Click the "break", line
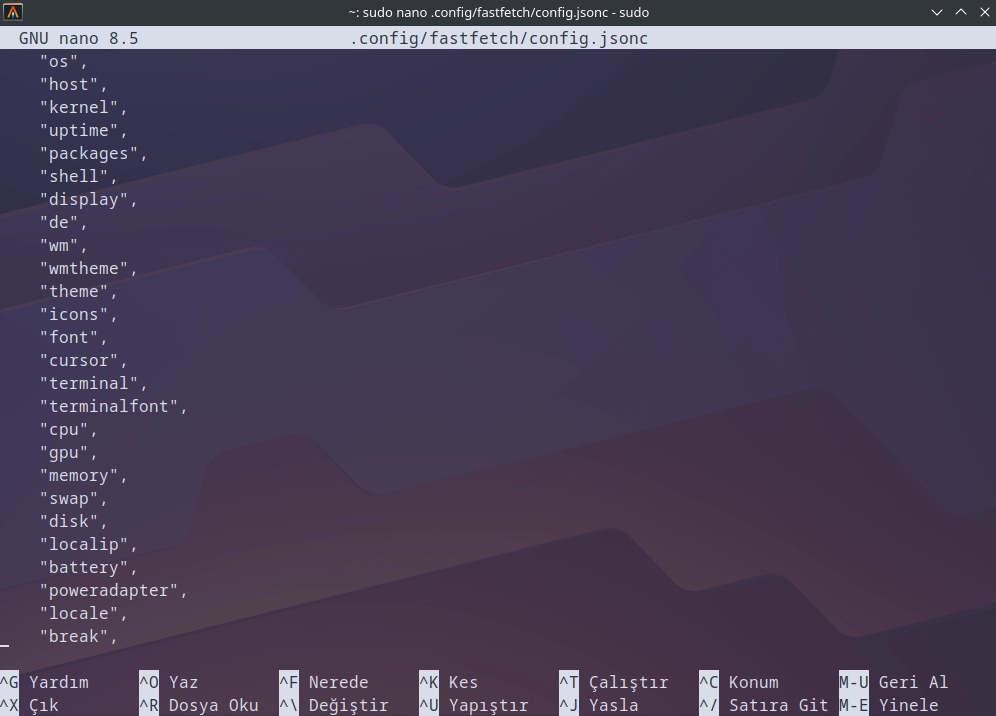This screenshot has width=996, height=716. pos(79,637)
